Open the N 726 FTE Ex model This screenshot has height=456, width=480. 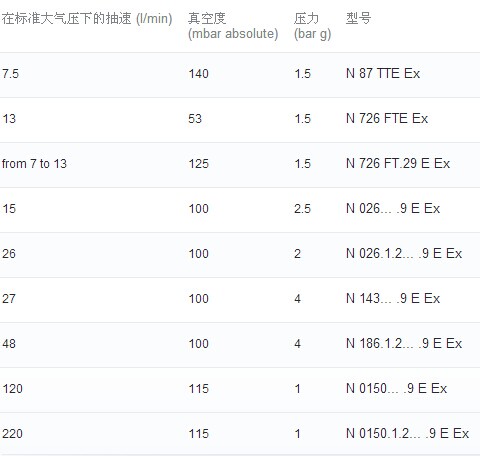(387, 119)
